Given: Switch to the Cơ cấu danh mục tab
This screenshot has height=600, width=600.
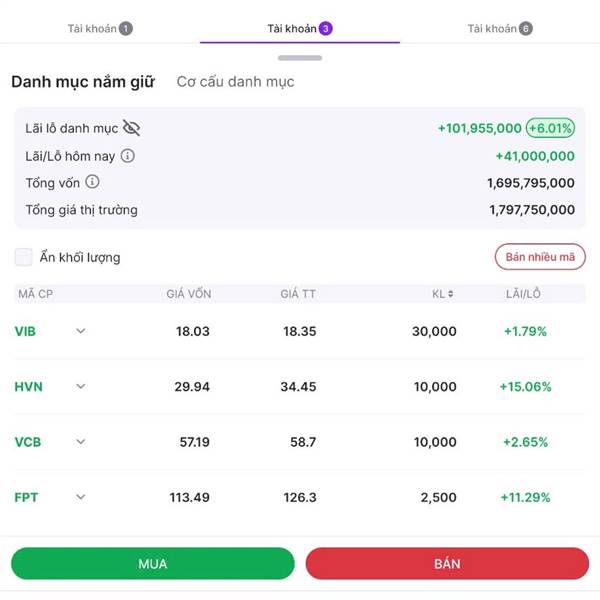Looking at the screenshot, I should 235,82.
